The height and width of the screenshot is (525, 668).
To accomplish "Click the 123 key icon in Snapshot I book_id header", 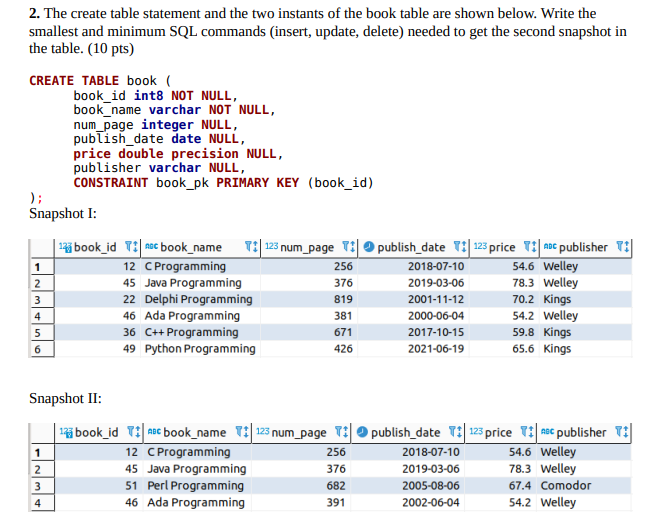I will coord(65,247).
